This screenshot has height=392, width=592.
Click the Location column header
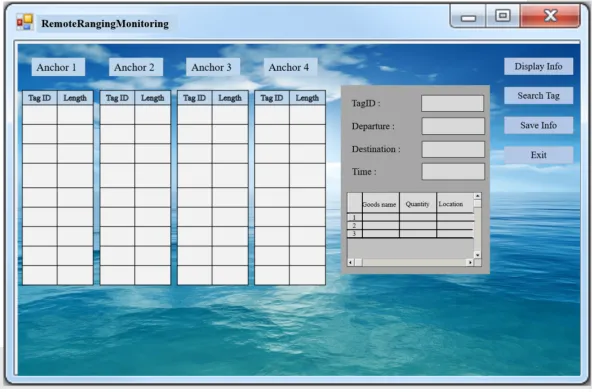tap(455, 203)
